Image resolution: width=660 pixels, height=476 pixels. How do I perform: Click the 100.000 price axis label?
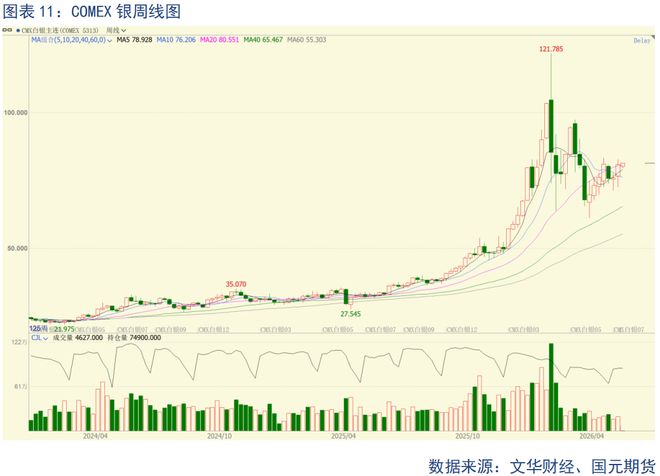point(16,113)
